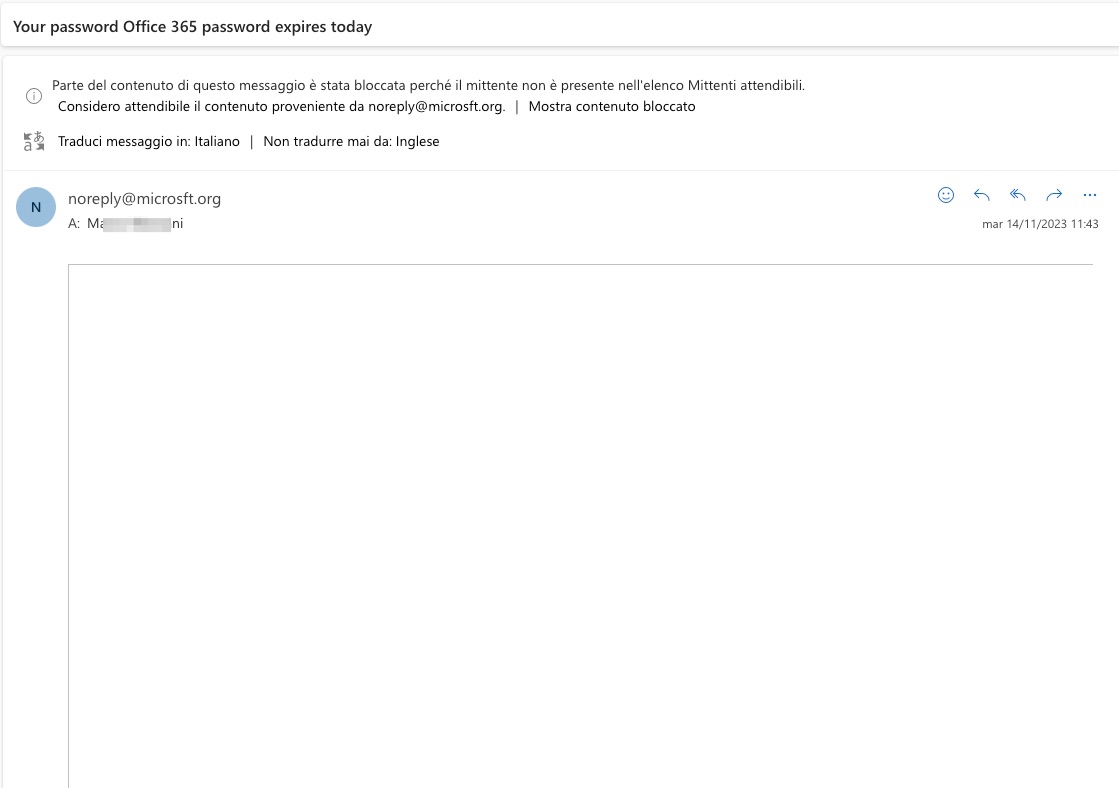Select Traduci messaggio in: Italiano
The image size is (1119, 788).
[148, 141]
